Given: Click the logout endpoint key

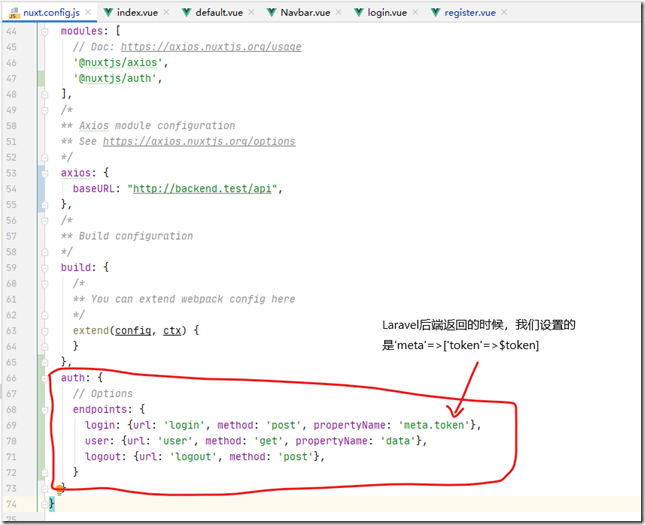Looking at the screenshot, I should pyautogui.click(x=103, y=457).
